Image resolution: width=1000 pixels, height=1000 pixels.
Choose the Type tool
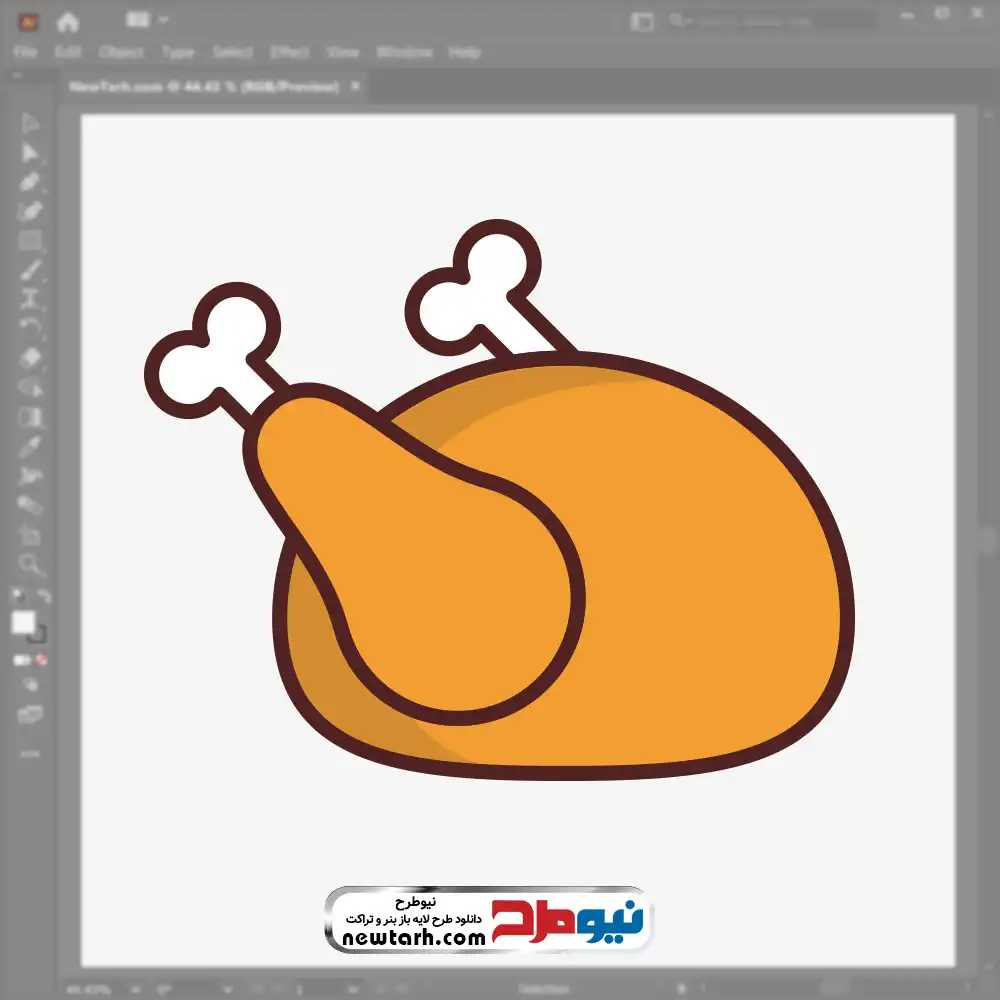point(30,298)
